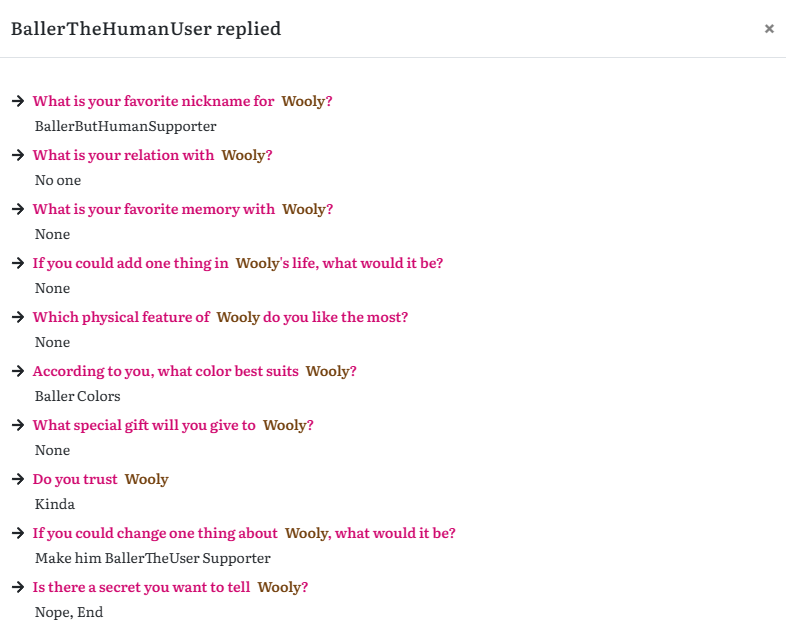Image resolution: width=786 pixels, height=626 pixels.
Task: Click the question about adding one thing in Wooly's life
Action: [238, 263]
